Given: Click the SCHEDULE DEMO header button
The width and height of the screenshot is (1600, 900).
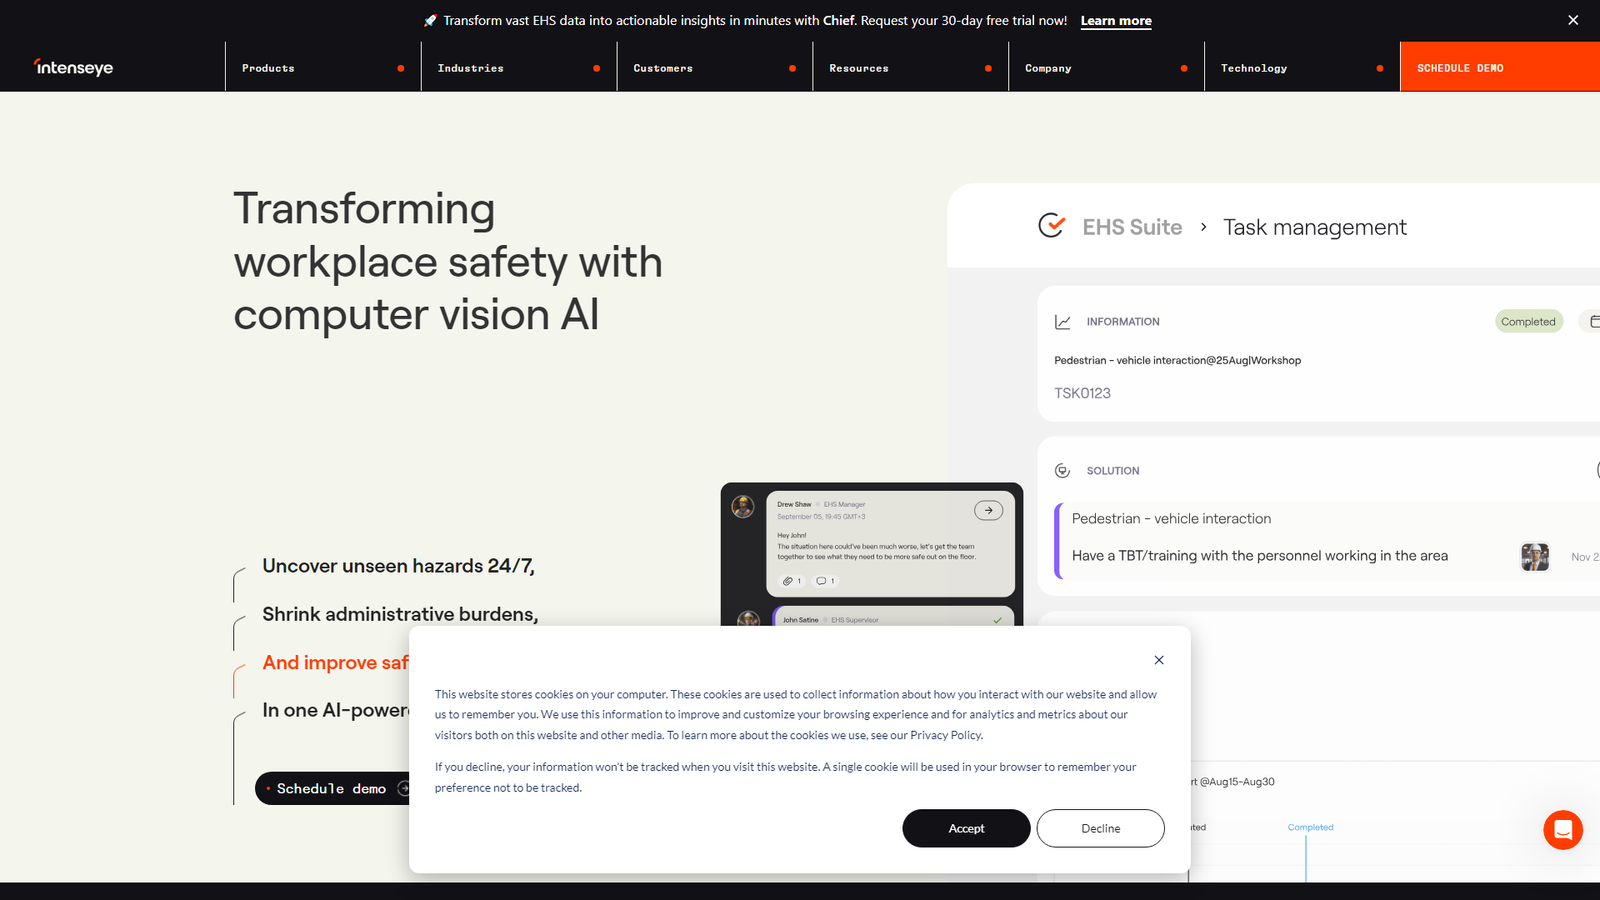Looking at the screenshot, I should 1500,67.
